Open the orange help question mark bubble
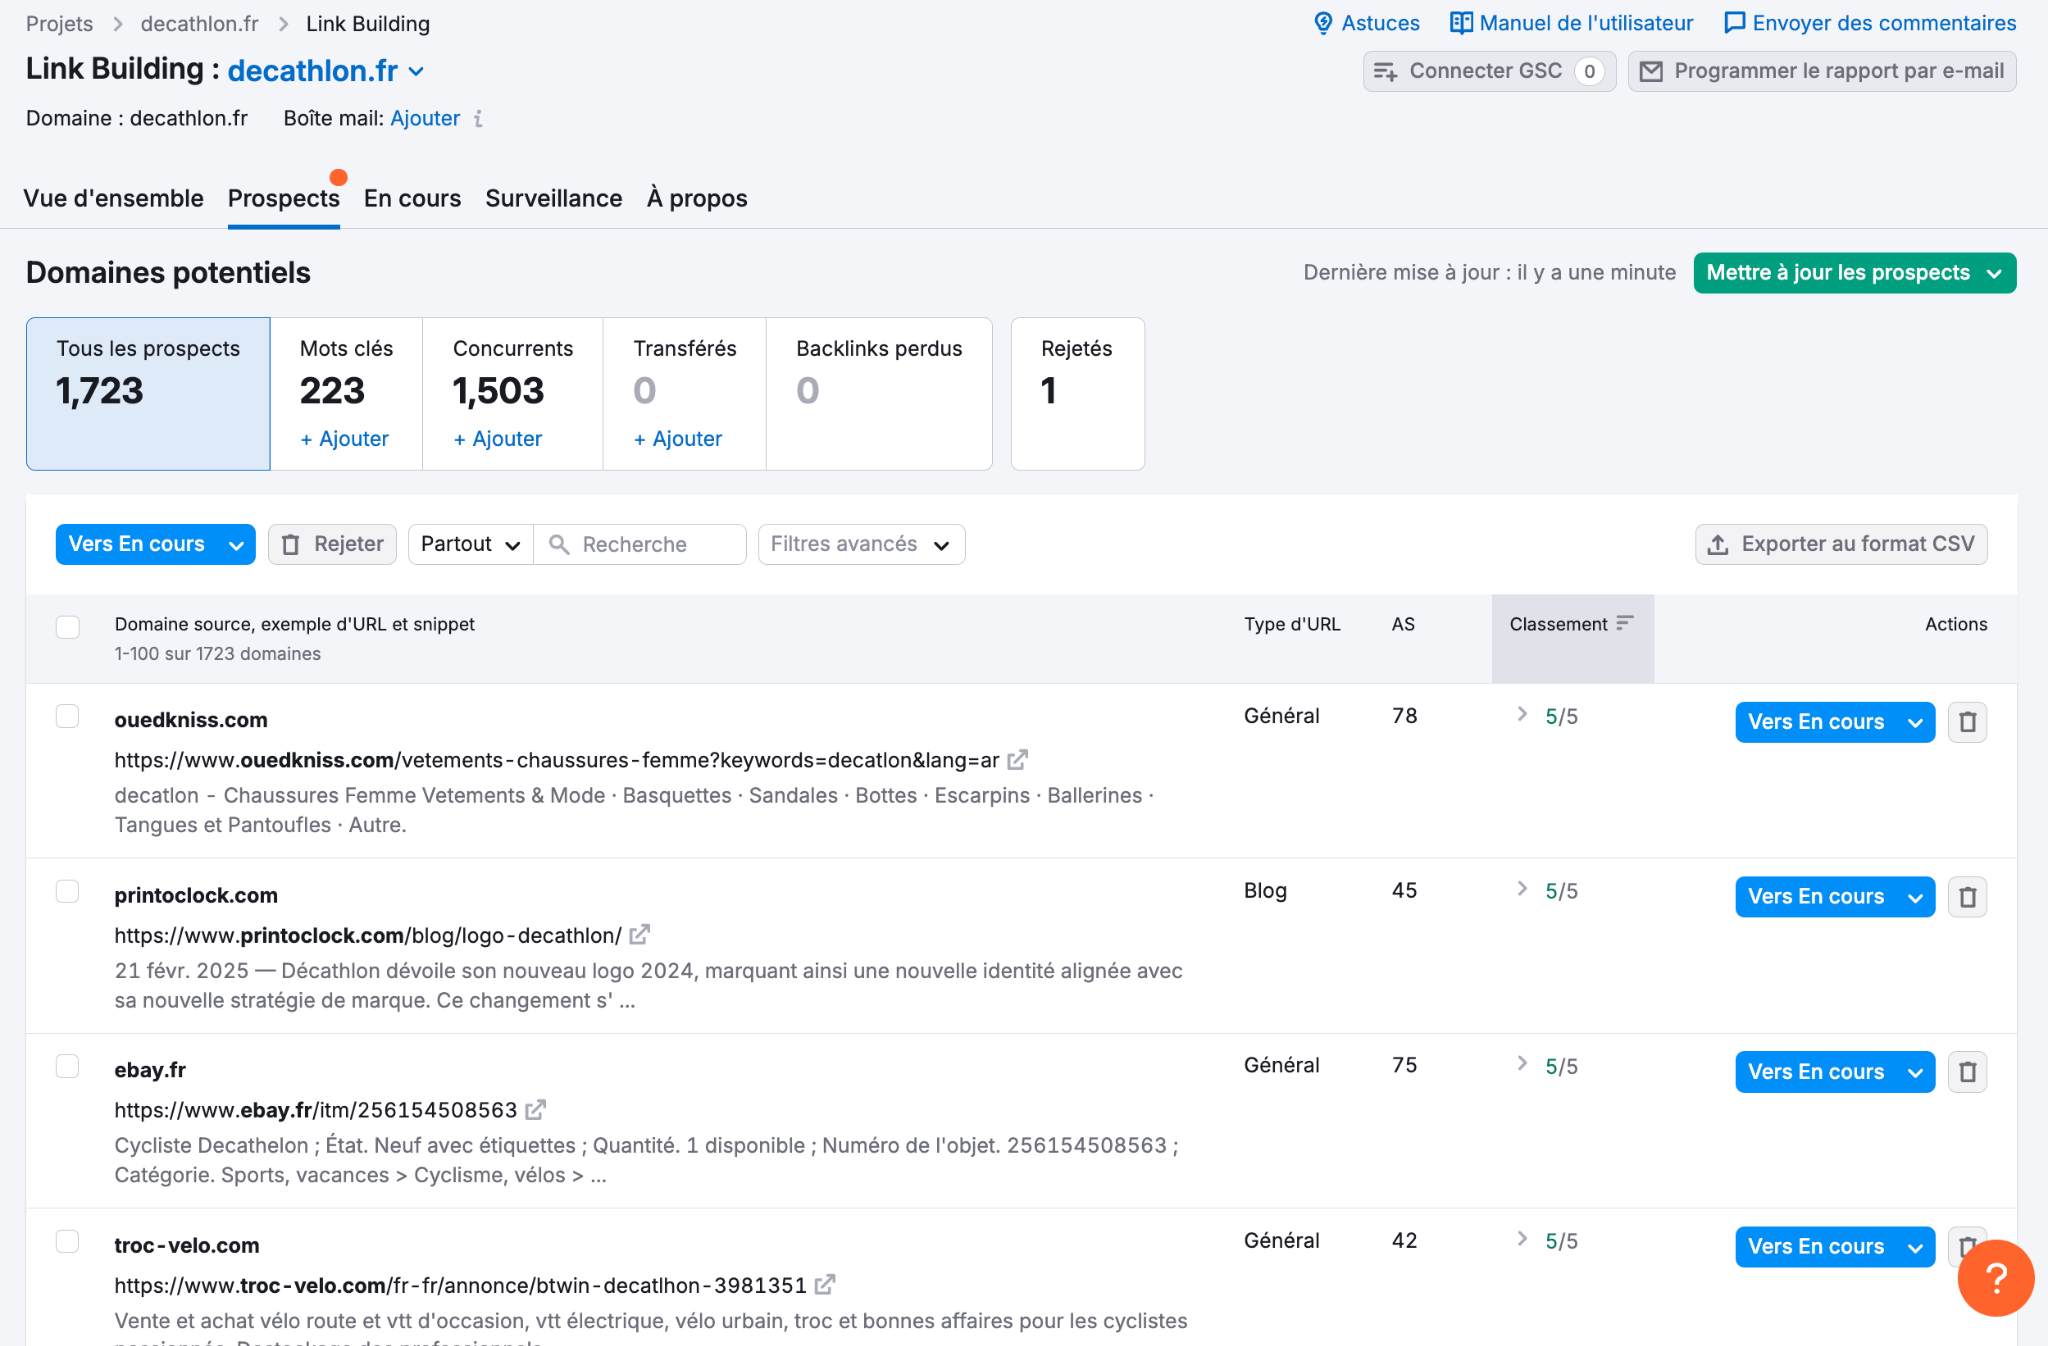2048x1346 pixels. click(1996, 1278)
